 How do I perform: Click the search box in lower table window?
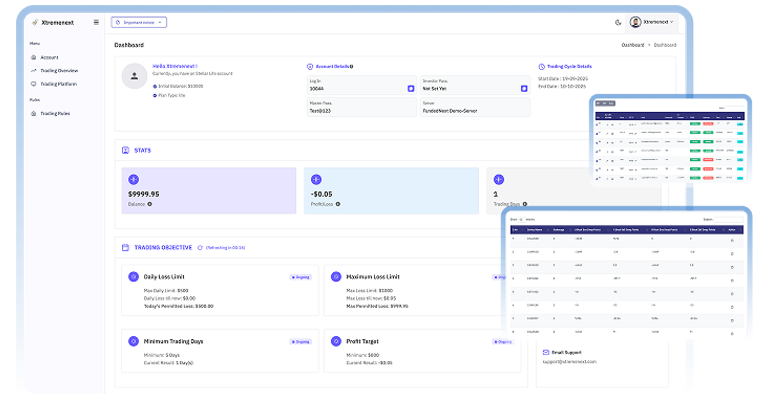coord(729,219)
